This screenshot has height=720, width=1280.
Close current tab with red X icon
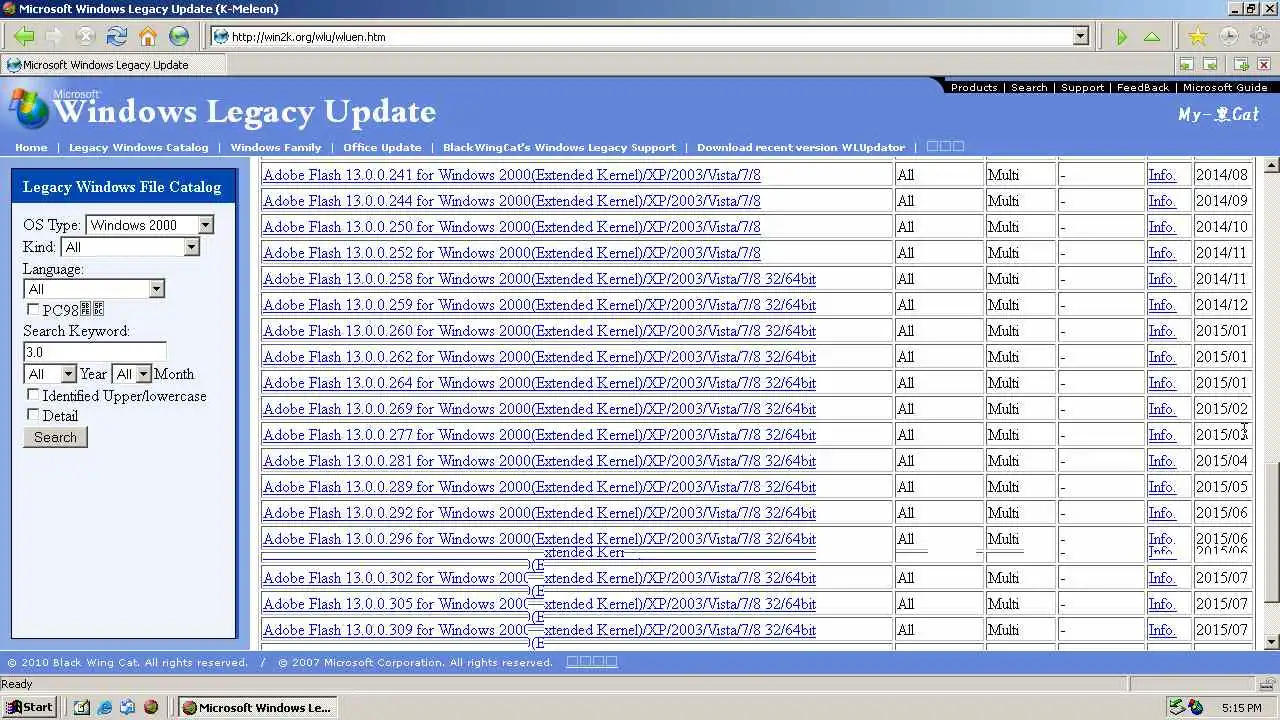pyautogui.click(x=1264, y=64)
